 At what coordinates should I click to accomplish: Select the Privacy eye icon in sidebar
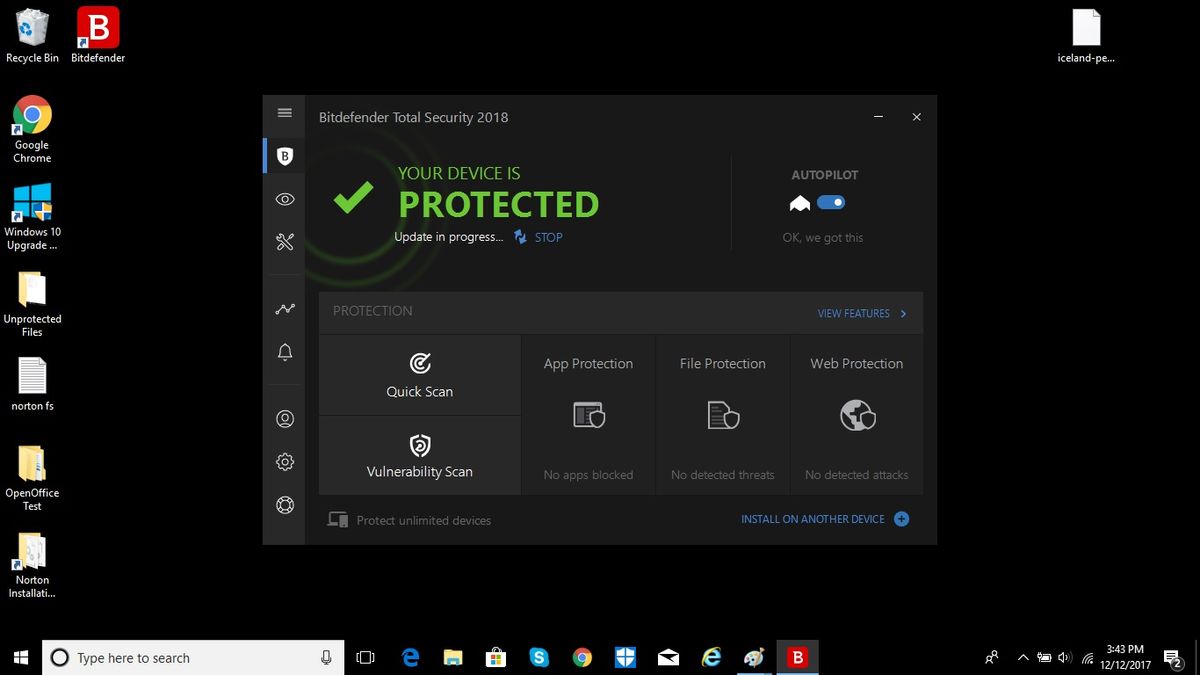285,199
